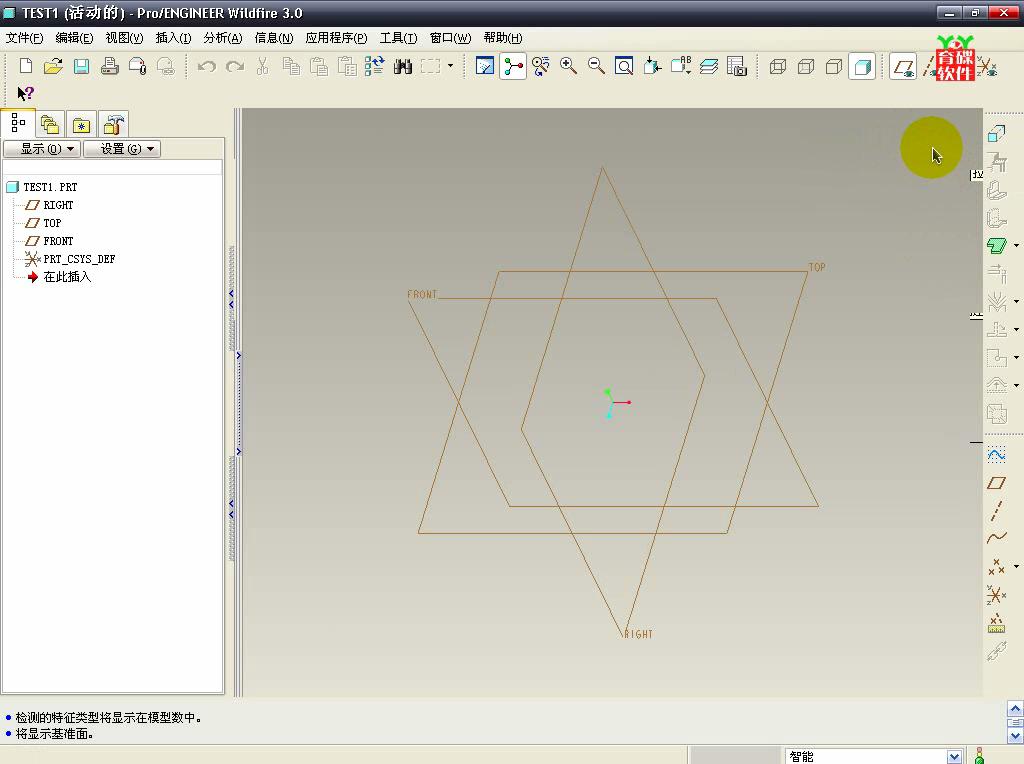Open the saved view list icon
This screenshot has height=764, width=1024.
pyautogui.click(x=680, y=66)
